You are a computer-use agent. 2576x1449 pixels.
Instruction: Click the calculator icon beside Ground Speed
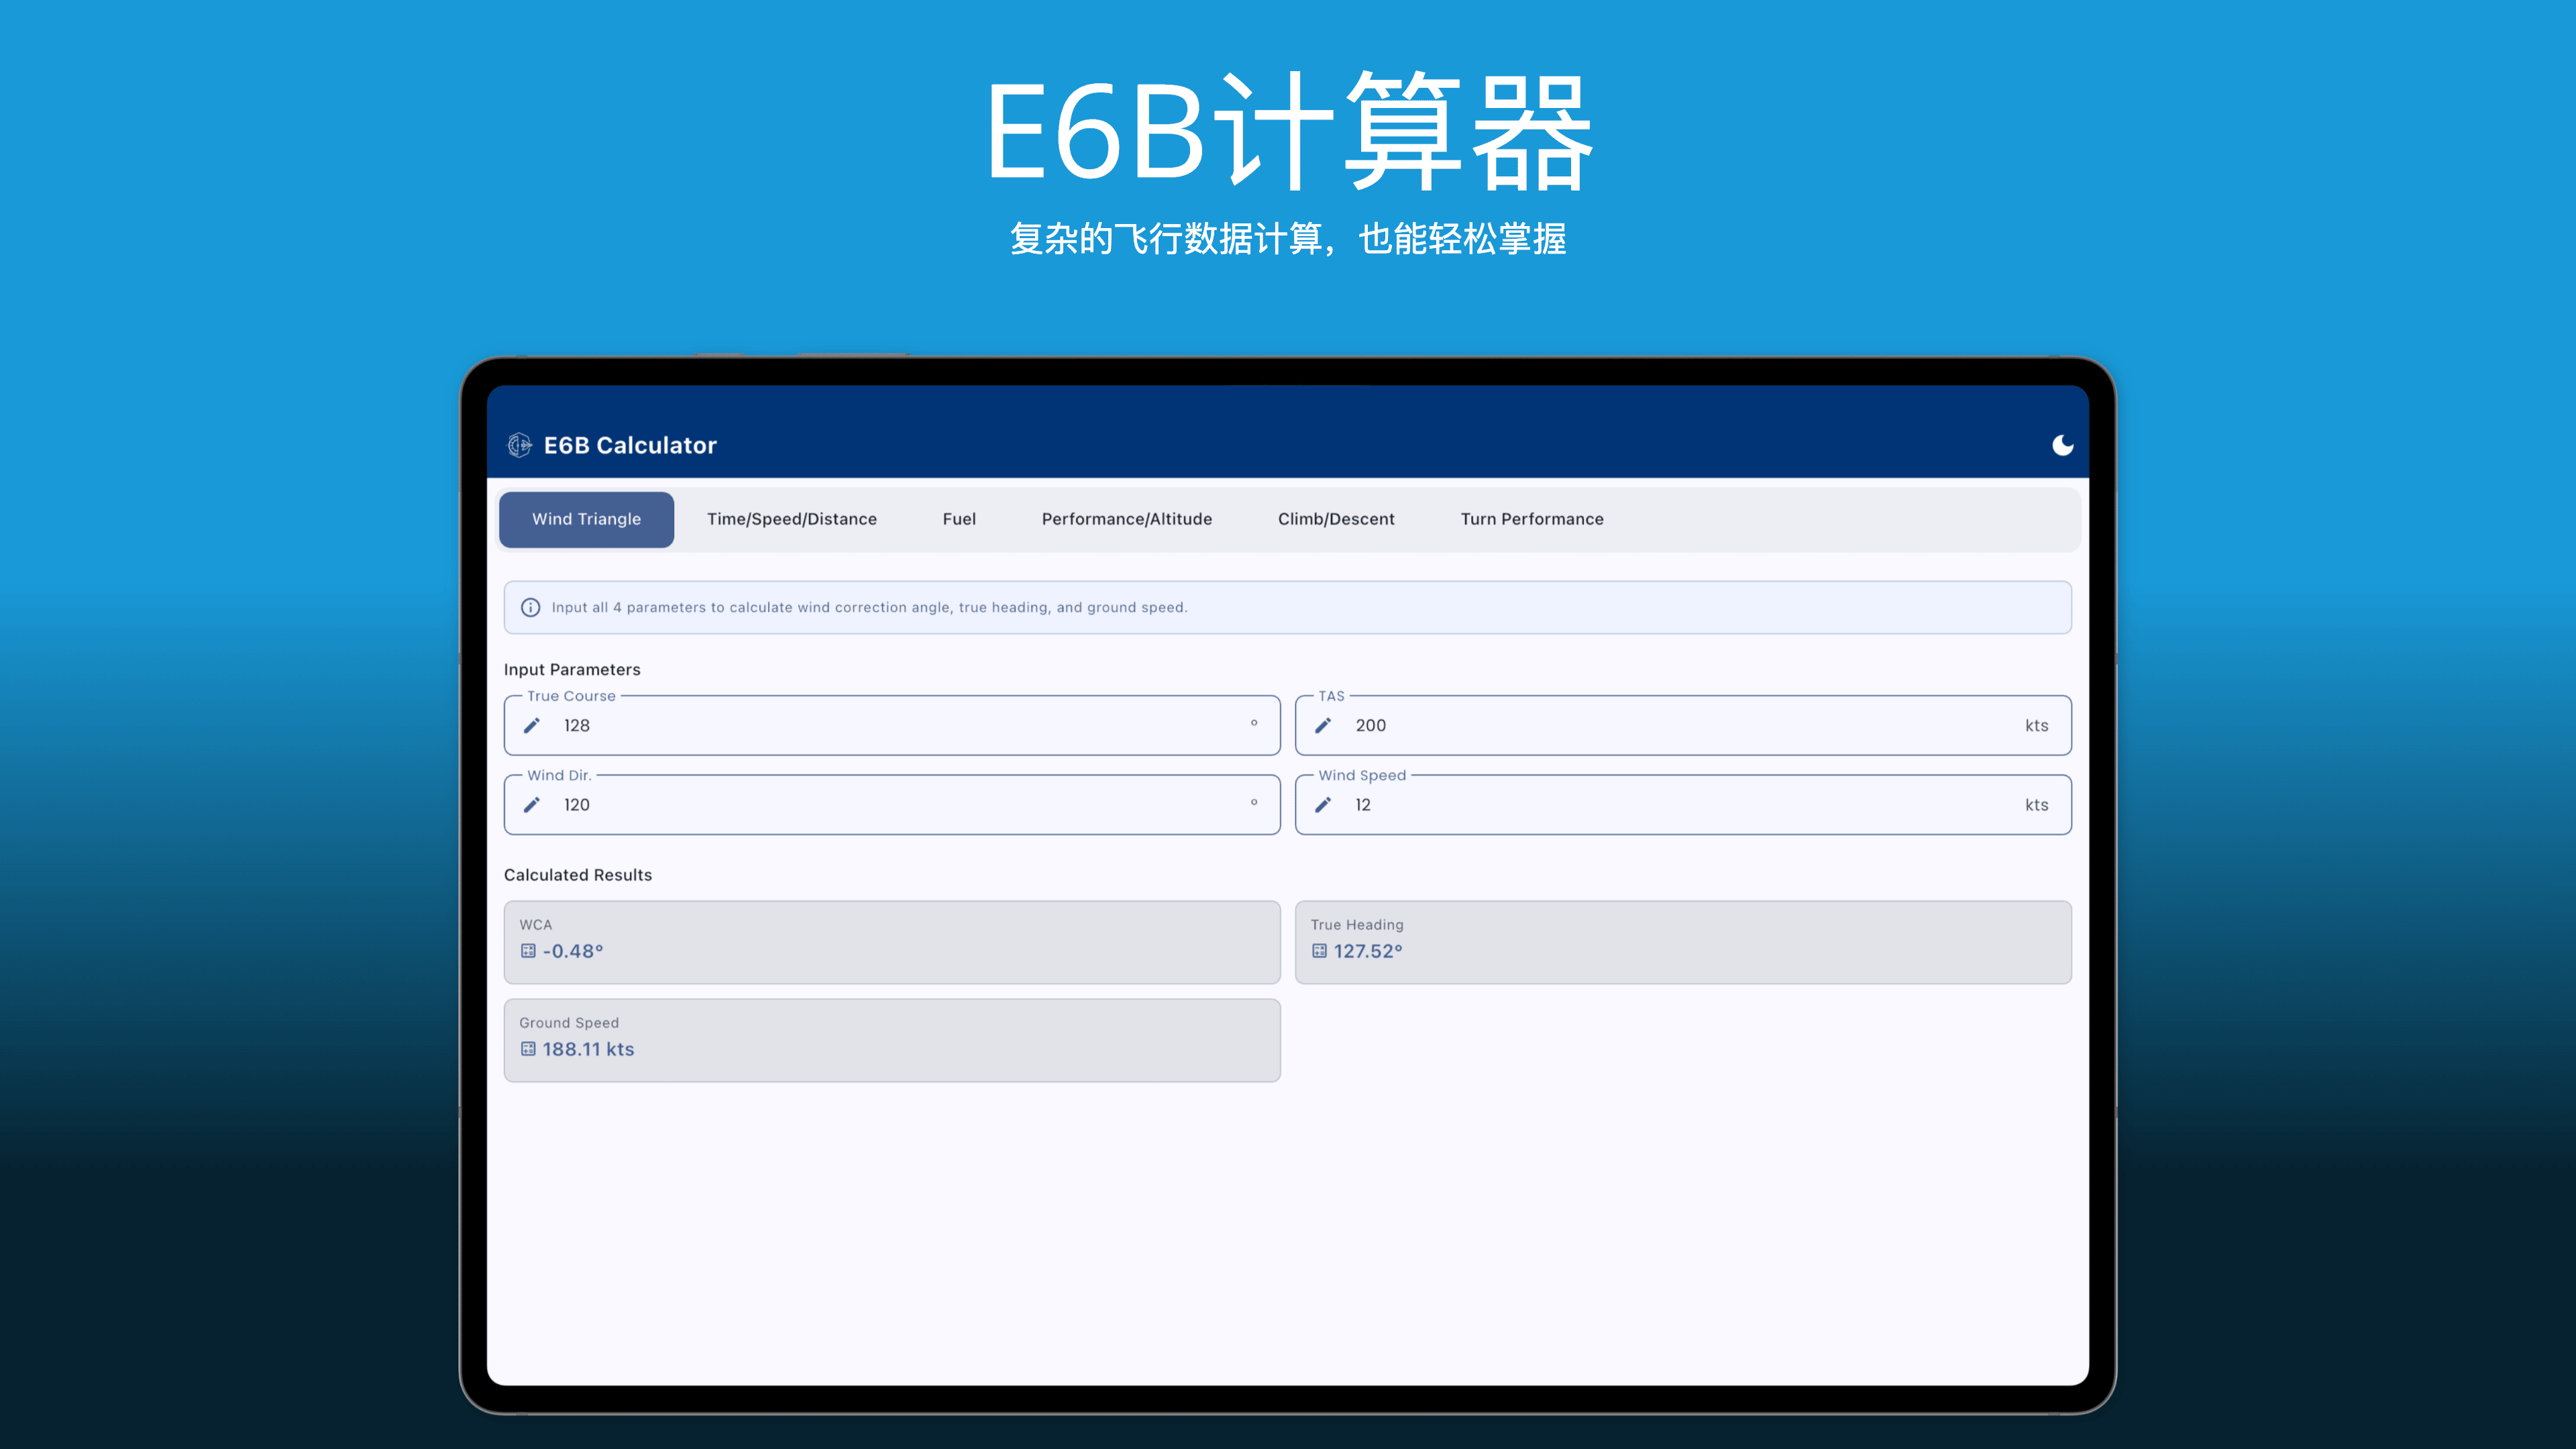click(528, 1049)
